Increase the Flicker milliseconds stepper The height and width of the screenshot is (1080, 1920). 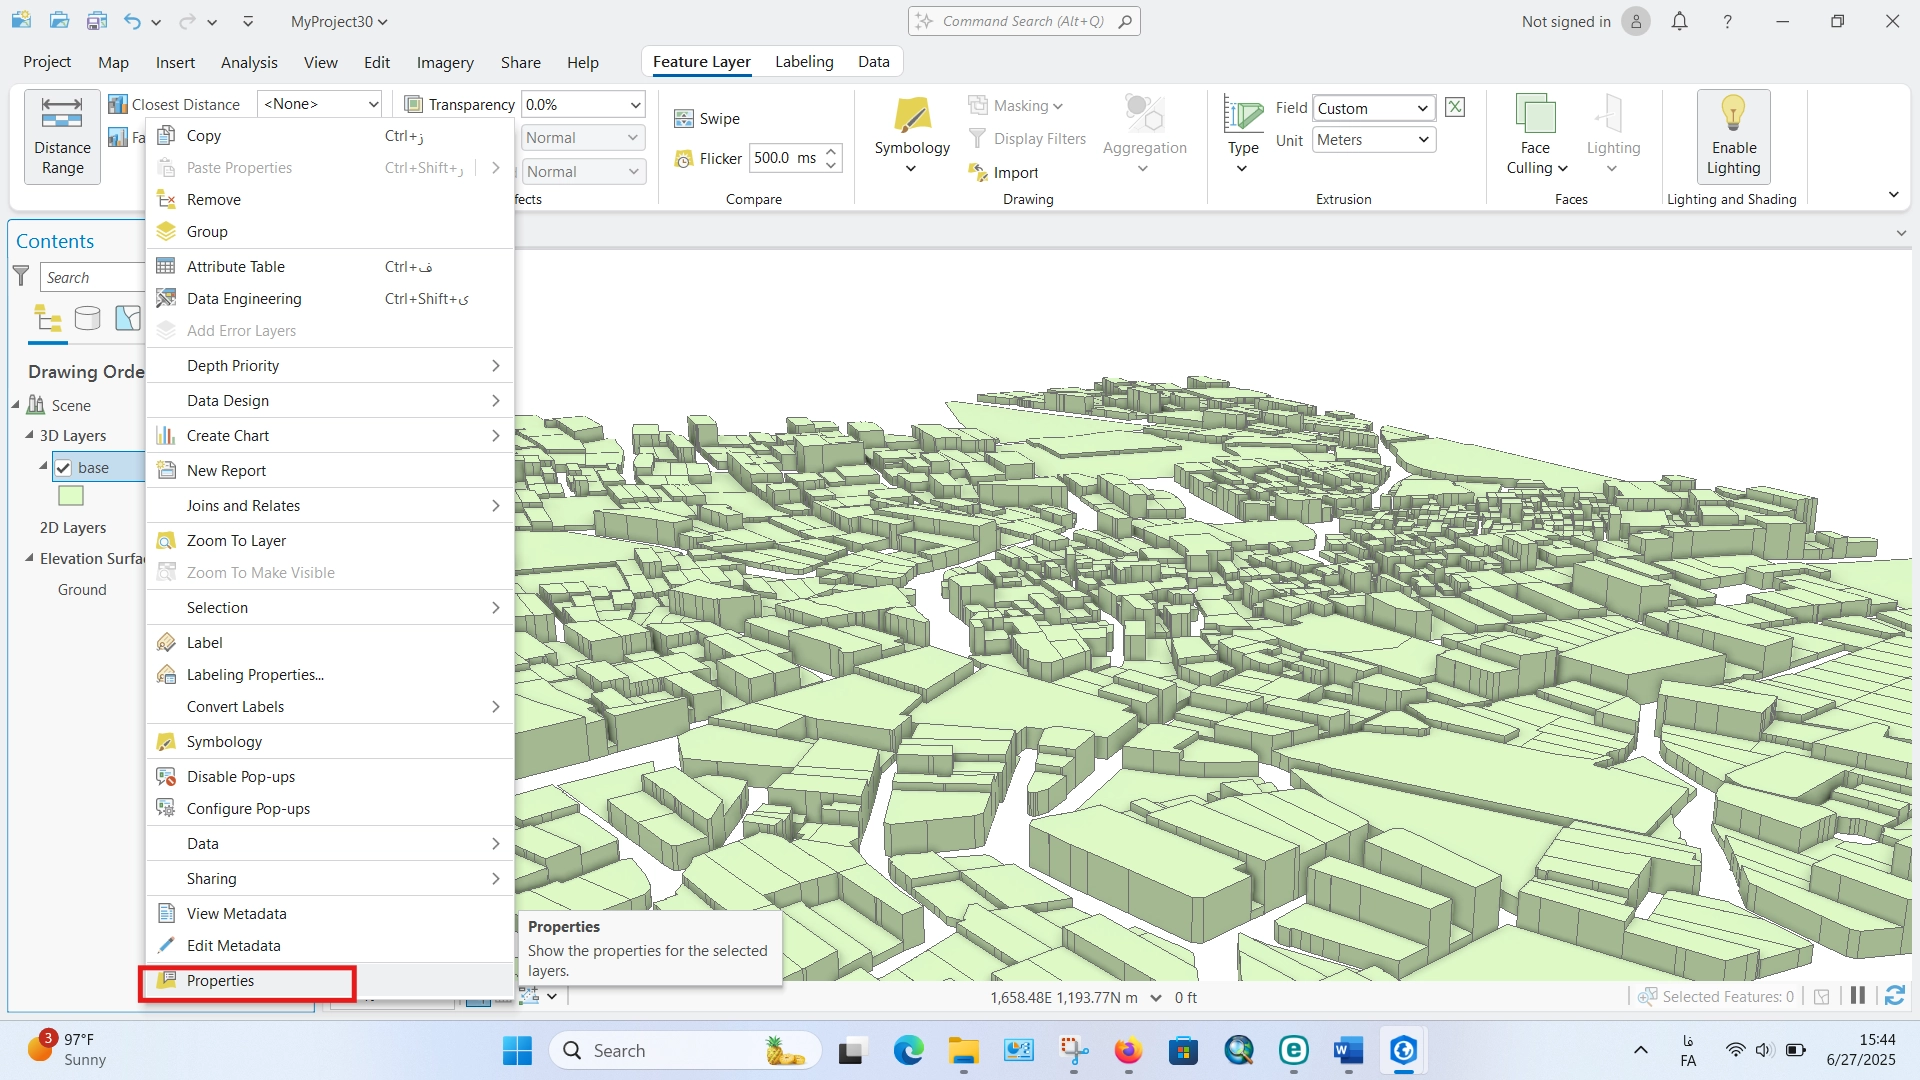tap(831, 151)
